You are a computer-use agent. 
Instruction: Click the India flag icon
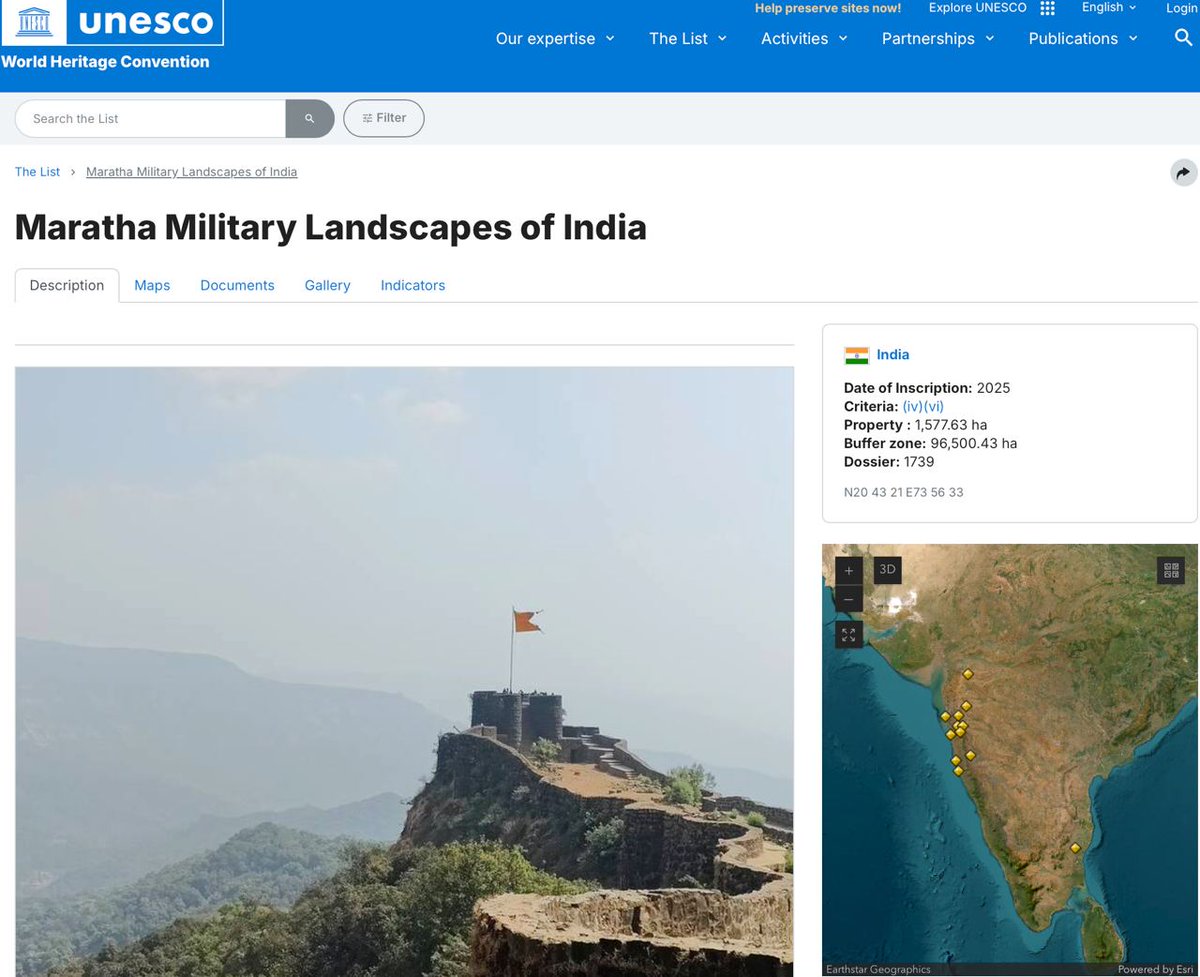click(x=856, y=354)
